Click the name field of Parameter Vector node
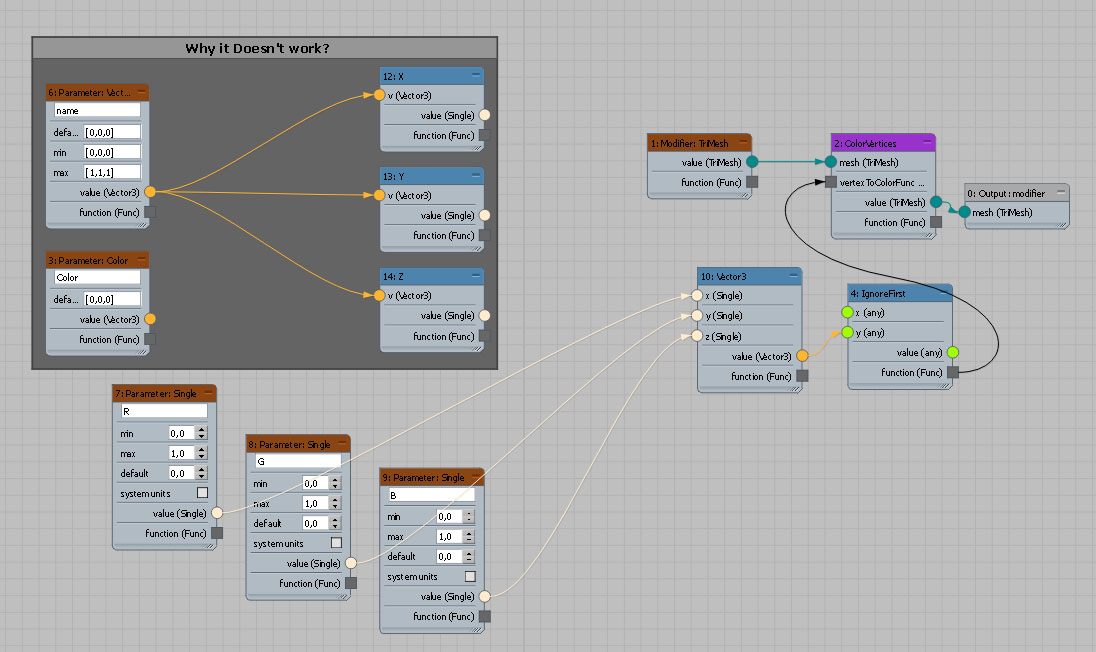 pos(97,110)
